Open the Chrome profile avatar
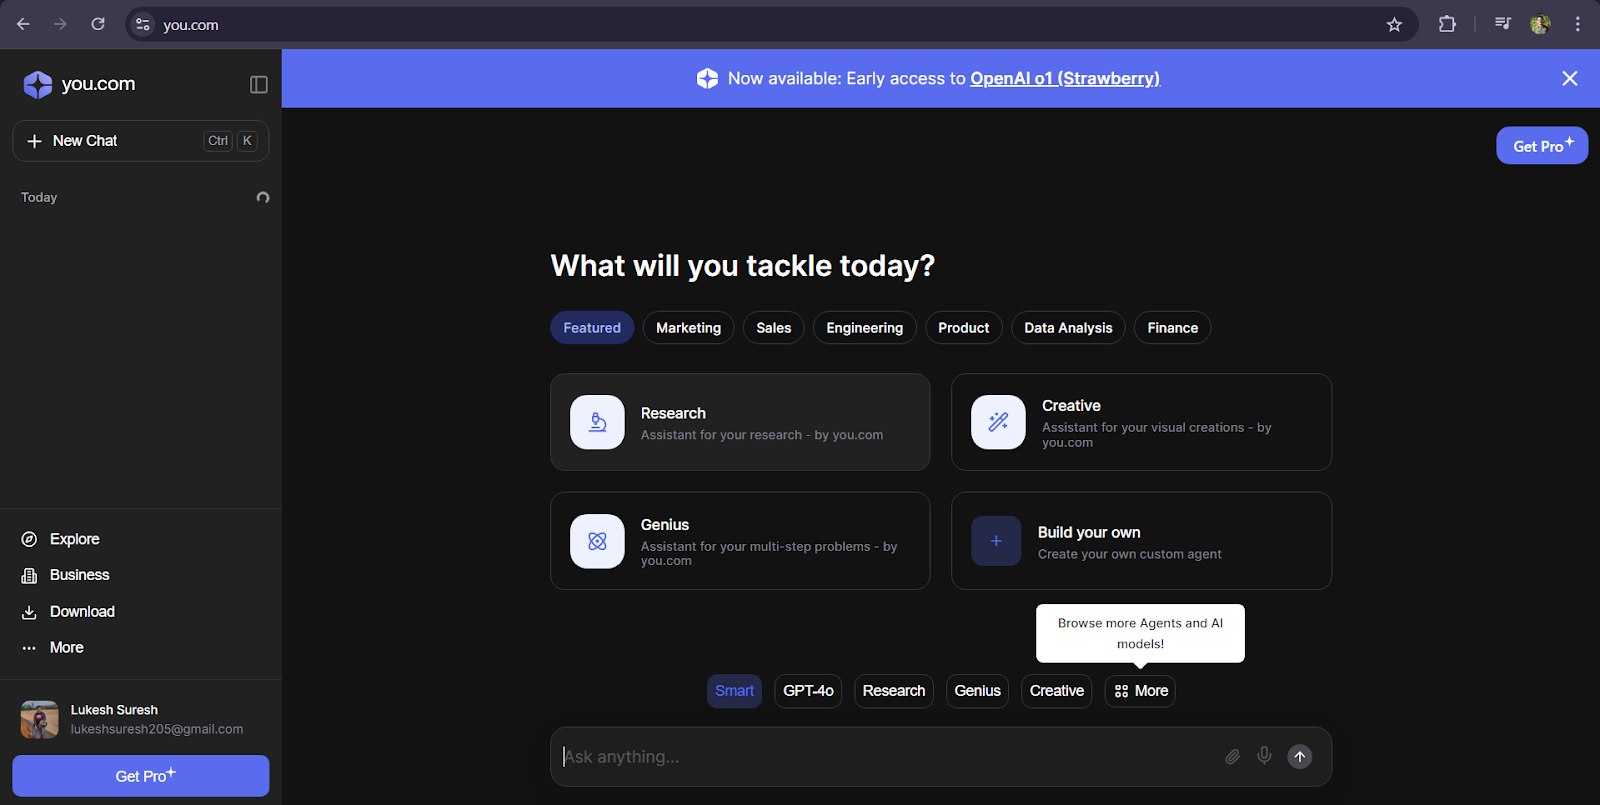 (x=1540, y=24)
